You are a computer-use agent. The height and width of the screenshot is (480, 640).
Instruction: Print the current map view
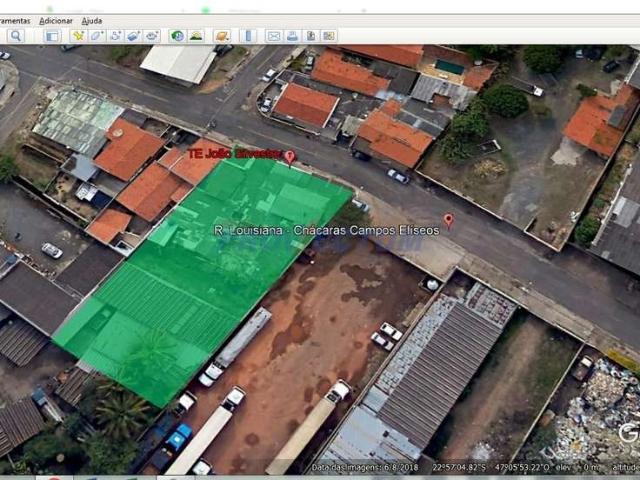tap(292, 36)
